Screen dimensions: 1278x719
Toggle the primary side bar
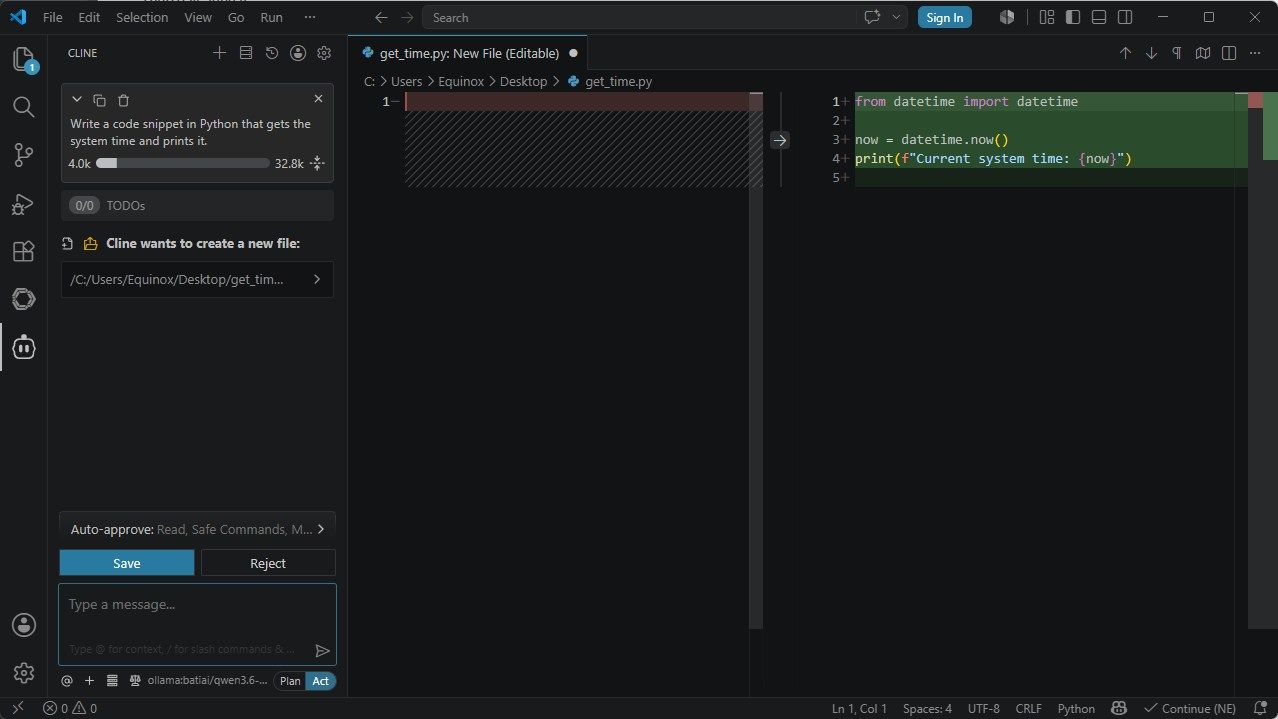[1073, 17]
